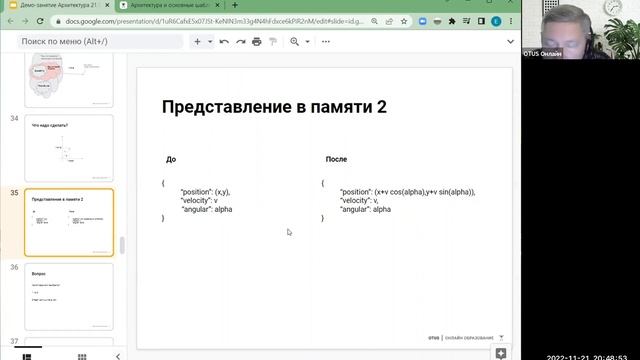Switch to filmstrip view
640x360 pixels.
pyautogui.click(x=27, y=357)
